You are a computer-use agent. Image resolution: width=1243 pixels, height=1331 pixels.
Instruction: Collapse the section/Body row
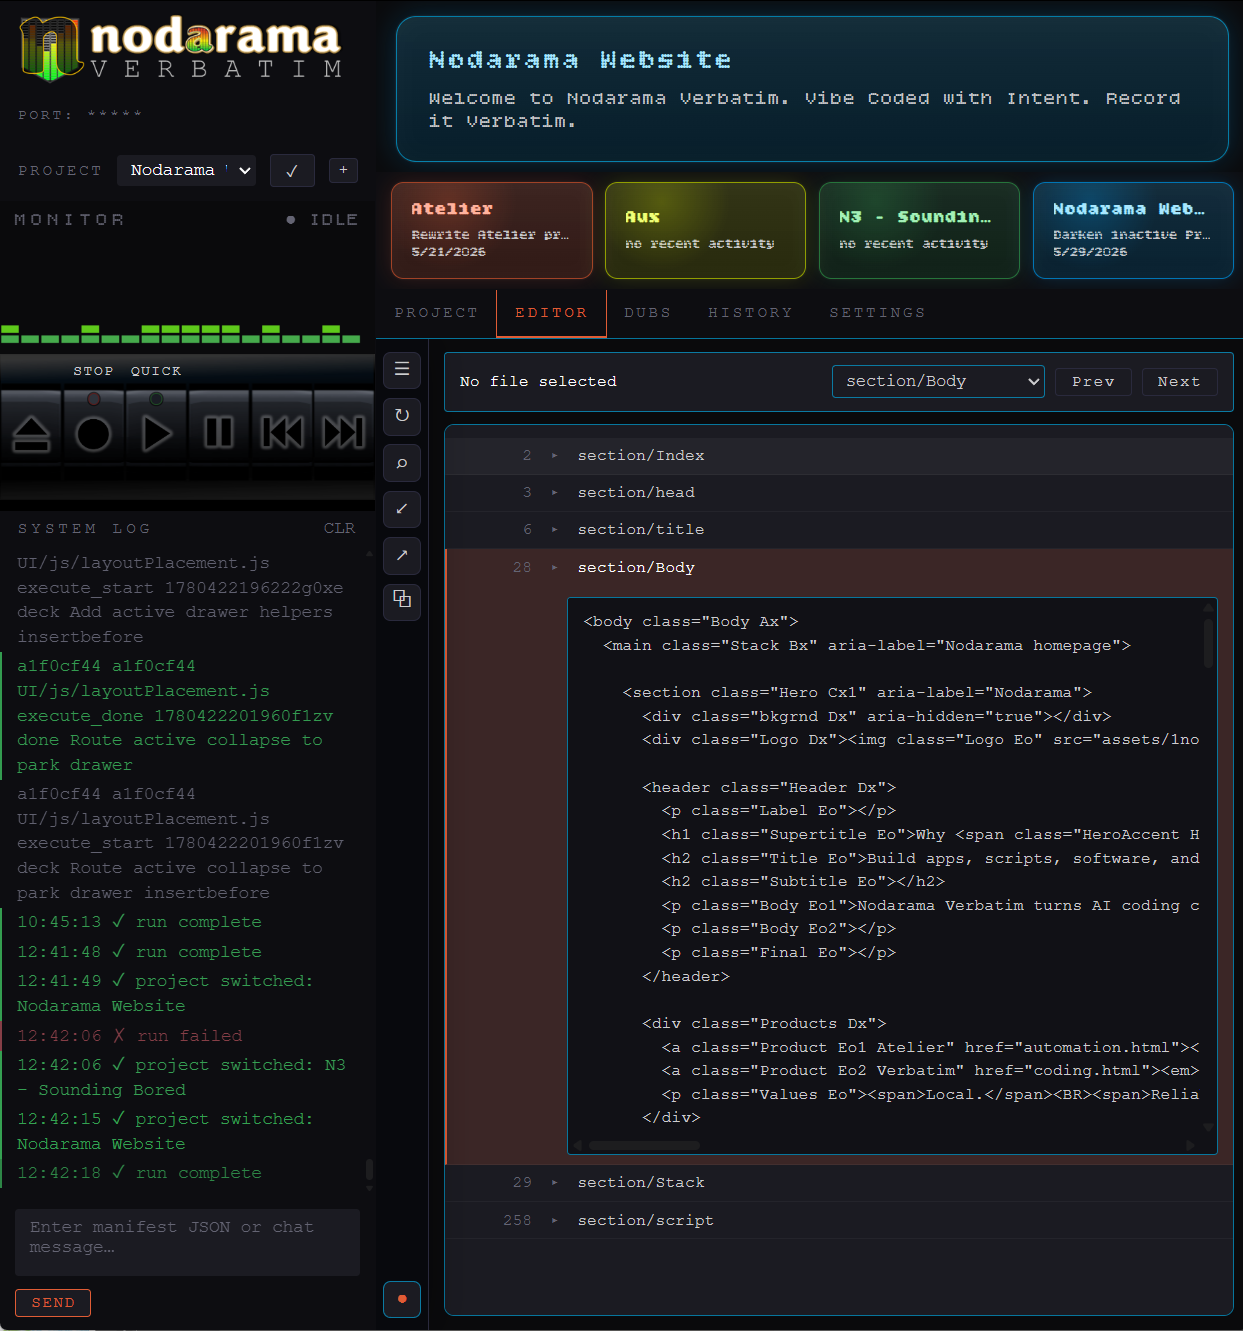click(838, 568)
